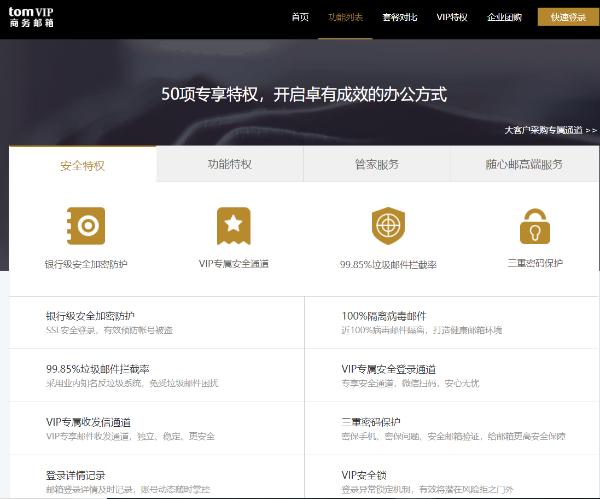Select the 安全特权 tab
The height and width of the screenshot is (499, 600).
pos(82,165)
